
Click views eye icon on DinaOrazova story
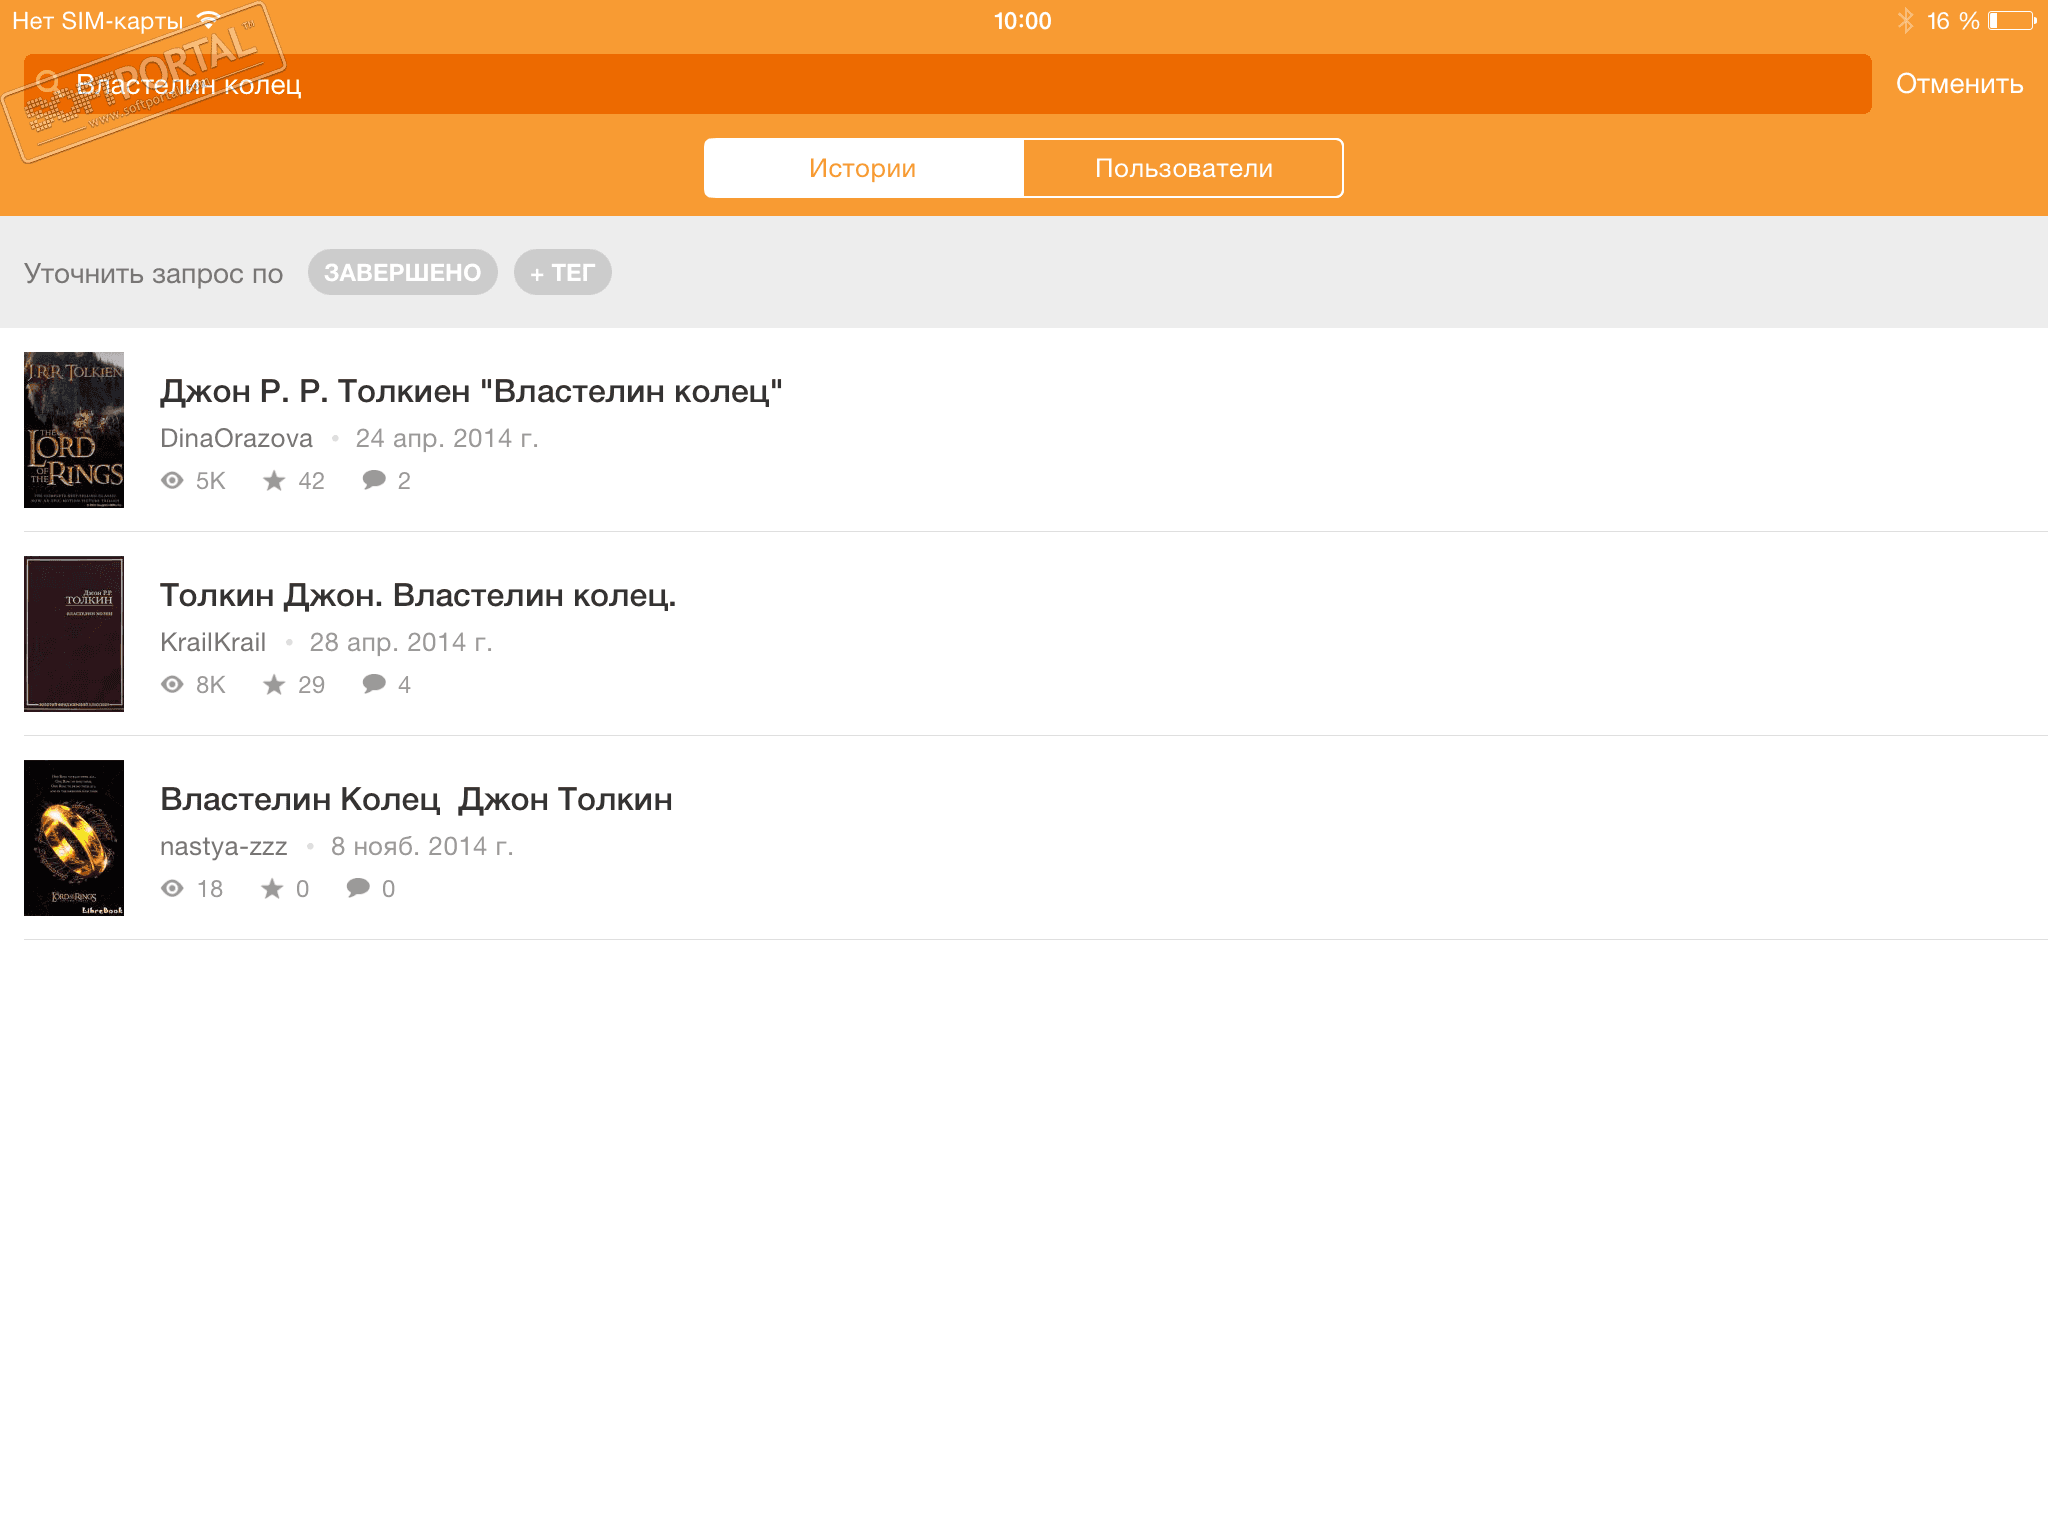point(172,481)
